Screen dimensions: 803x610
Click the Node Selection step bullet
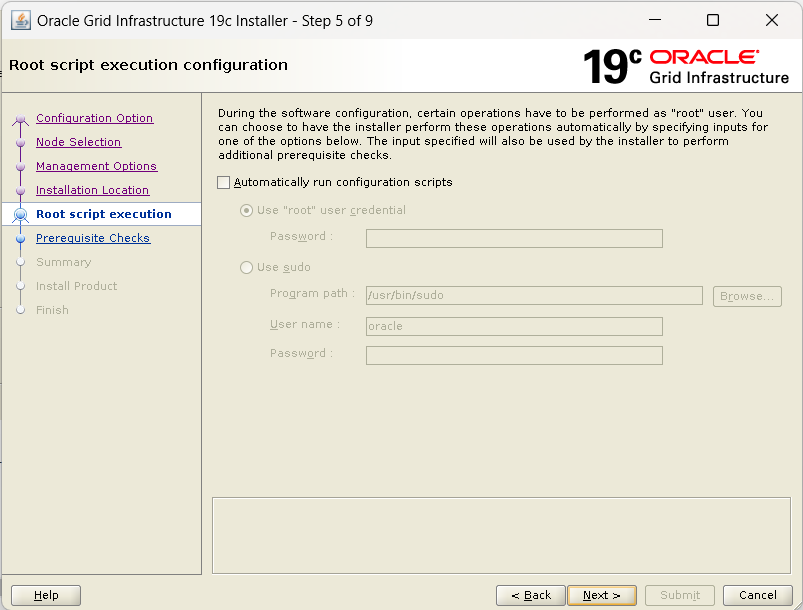click(20, 143)
